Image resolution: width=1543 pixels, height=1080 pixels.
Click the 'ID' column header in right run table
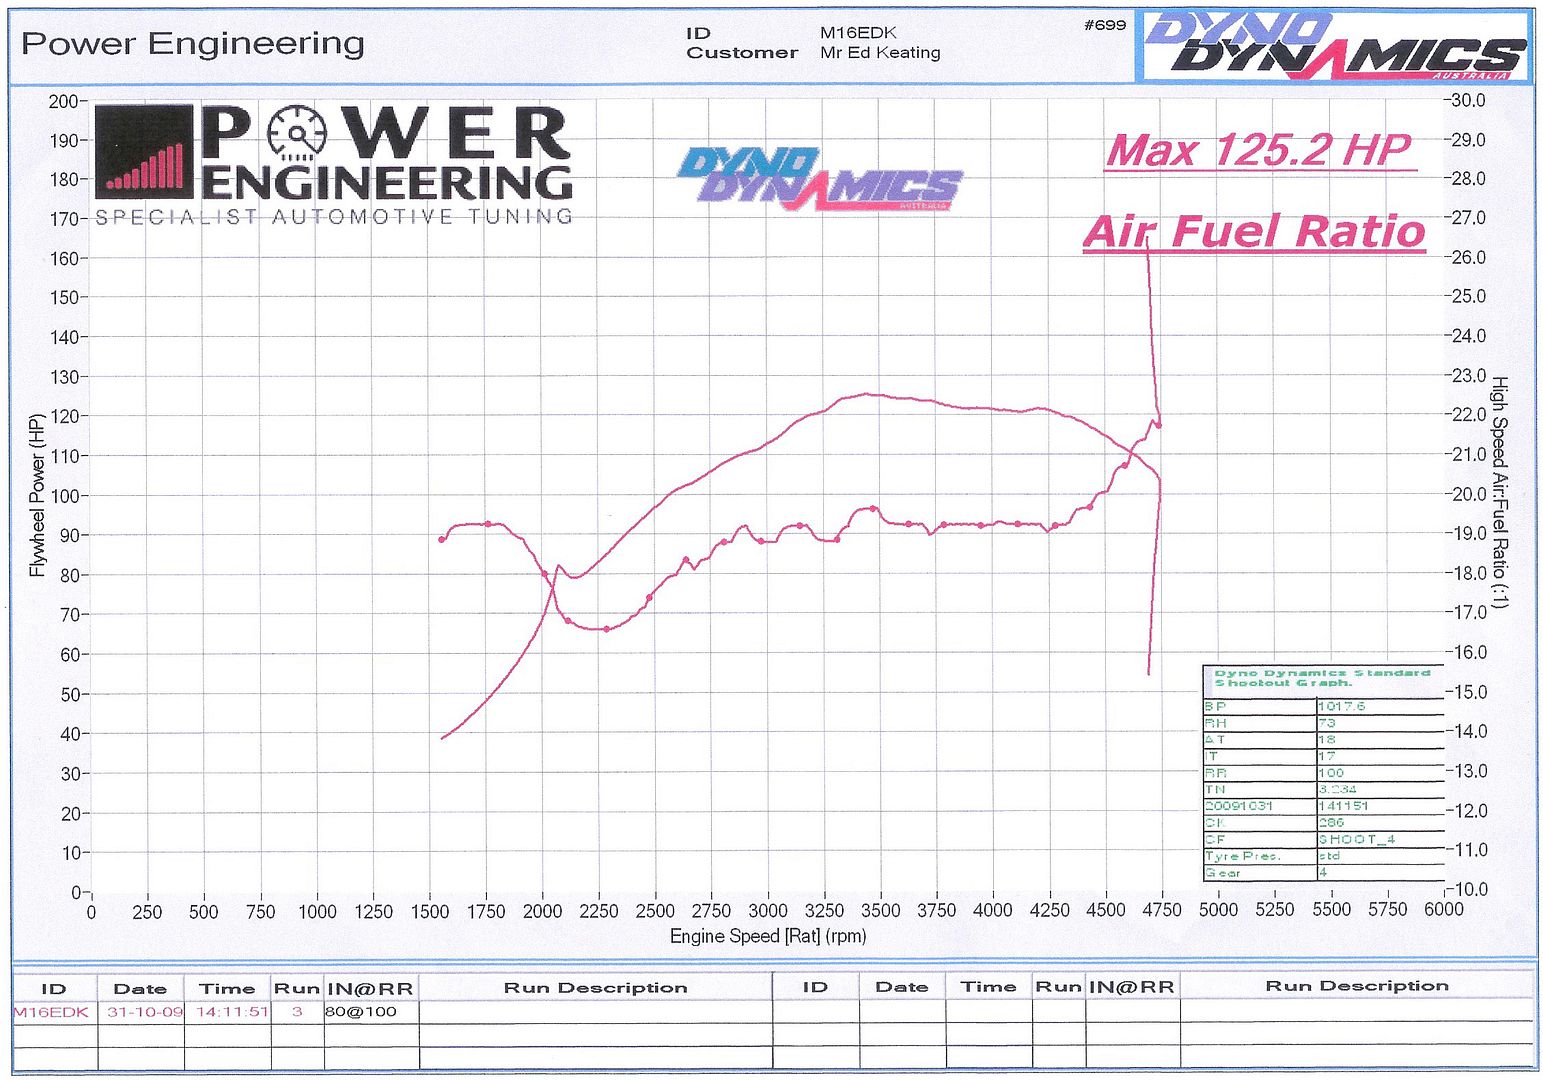click(815, 987)
